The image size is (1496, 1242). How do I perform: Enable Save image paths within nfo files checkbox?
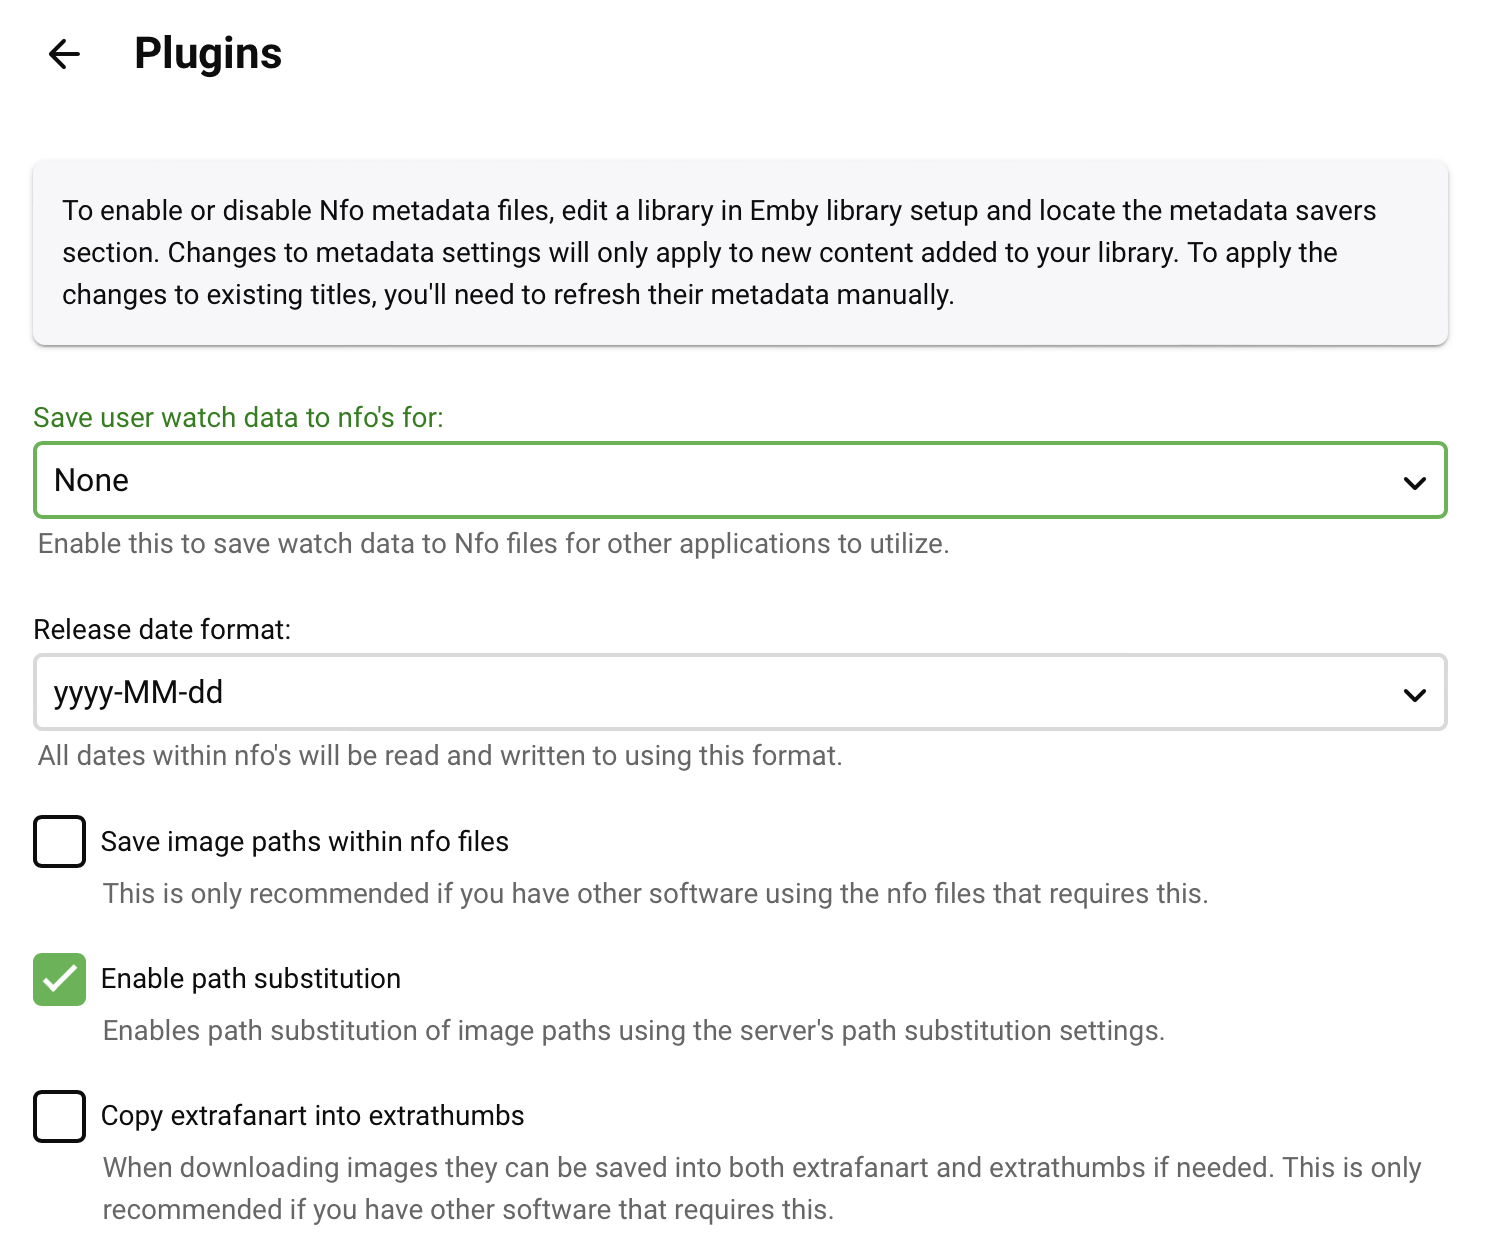(x=59, y=842)
